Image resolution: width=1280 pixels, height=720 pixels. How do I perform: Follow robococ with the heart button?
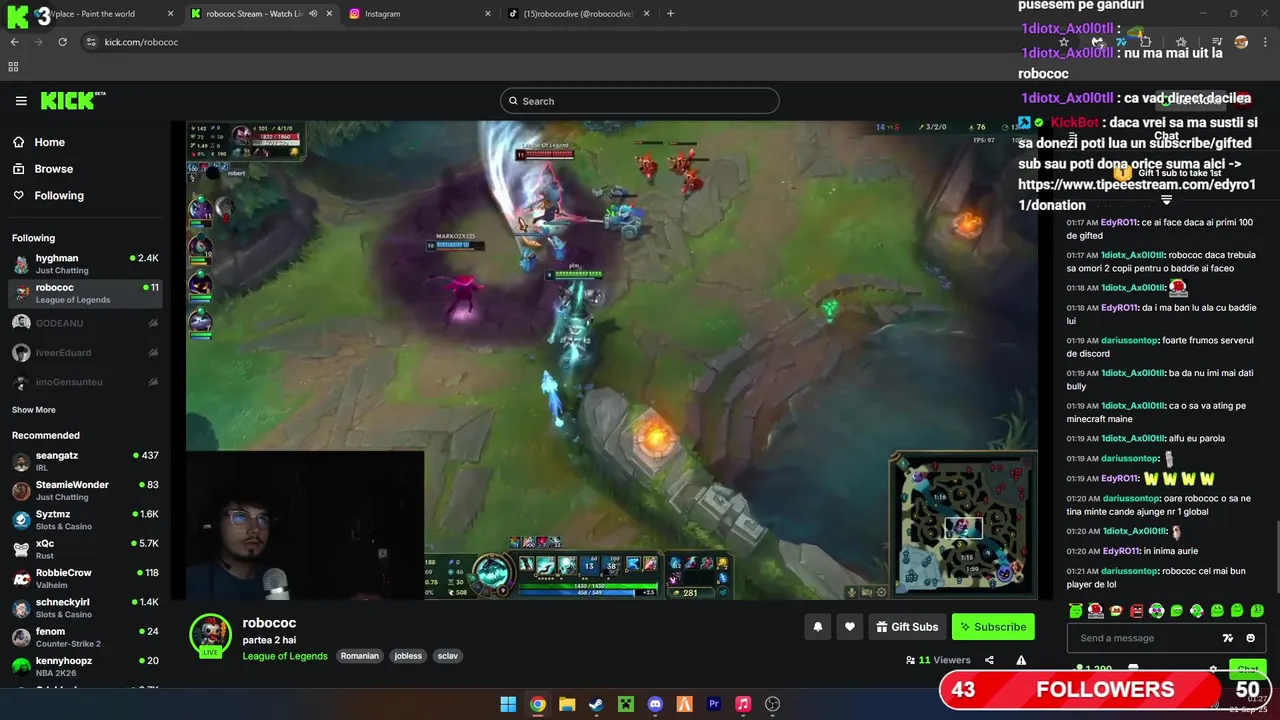(850, 627)
